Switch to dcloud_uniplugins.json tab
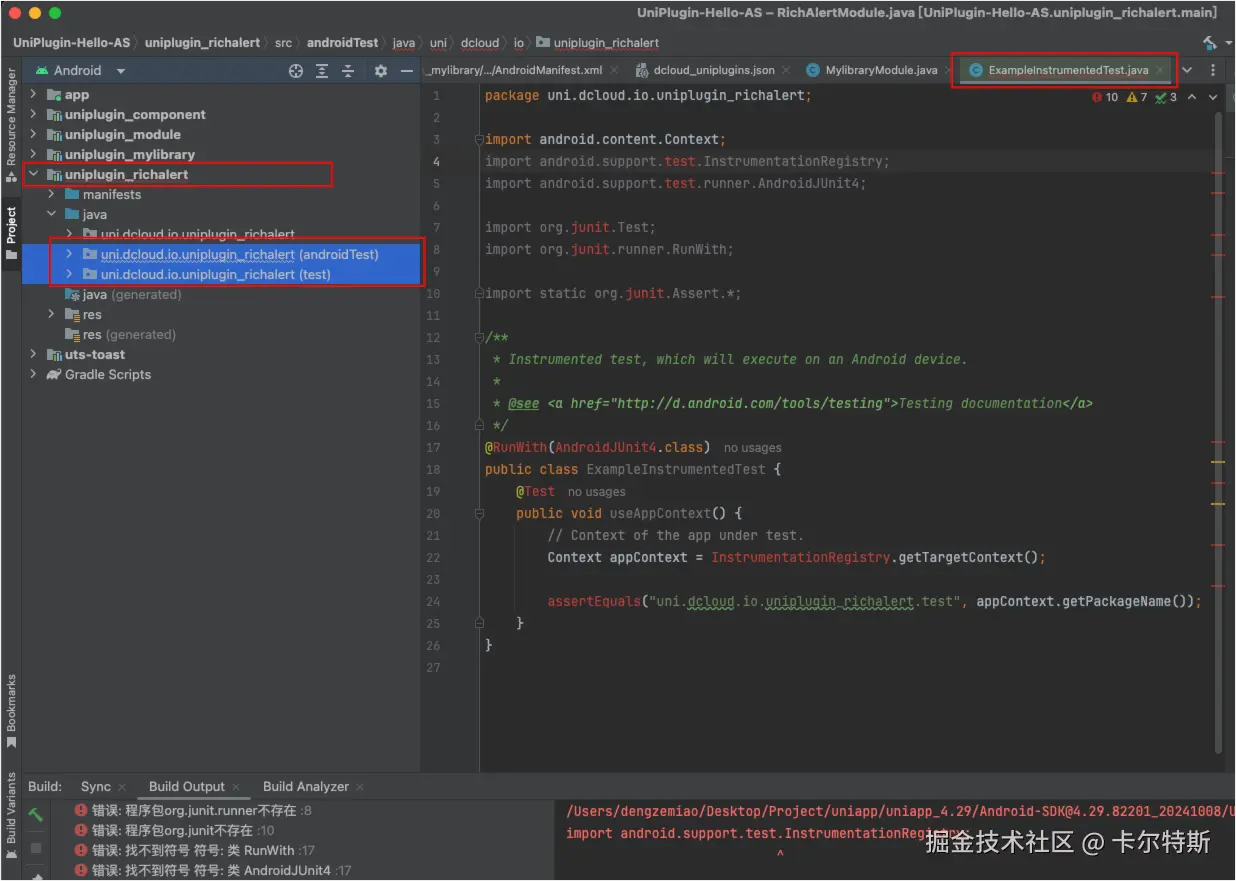Screen dimensions: 1236x881 [x=713, y=70]
